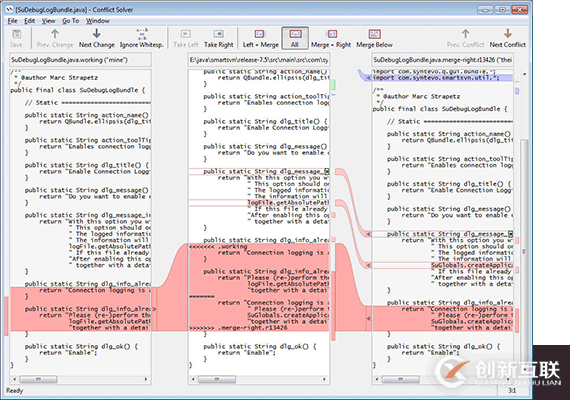Click the Save toolbar icon
This screenshot has height=400, width=570.
tap(16, 34)
